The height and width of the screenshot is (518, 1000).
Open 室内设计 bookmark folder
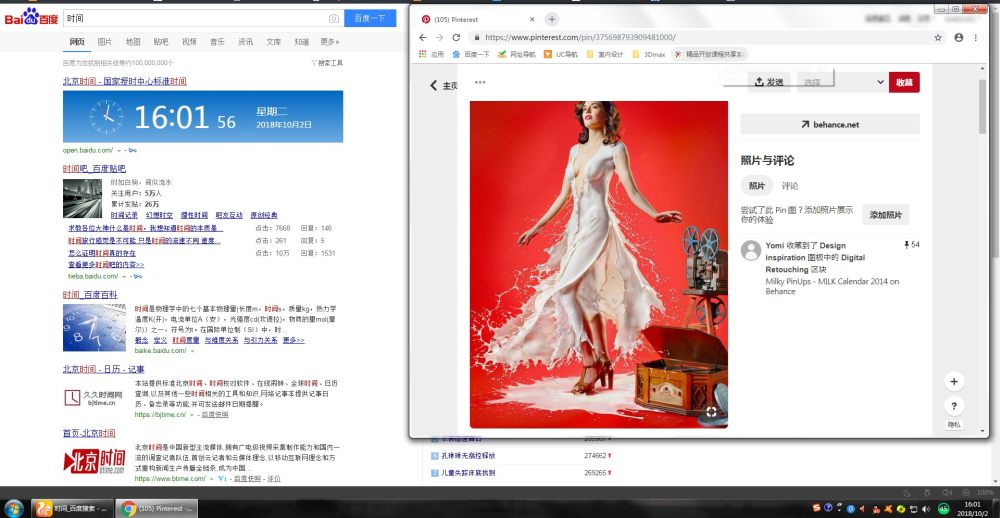coord(605,54)
